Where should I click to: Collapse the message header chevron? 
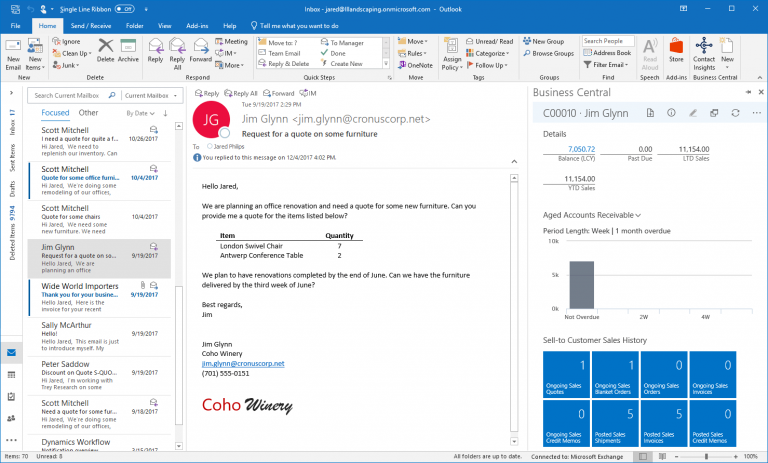click(x=514, y=162)
